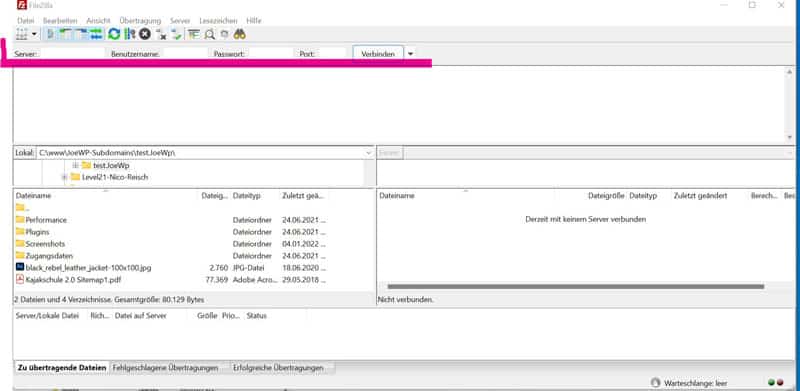Select the Zugangsdaten folder
Viewport: 800px width, 391px height.
pyautogui.click(x=49, y=256)
